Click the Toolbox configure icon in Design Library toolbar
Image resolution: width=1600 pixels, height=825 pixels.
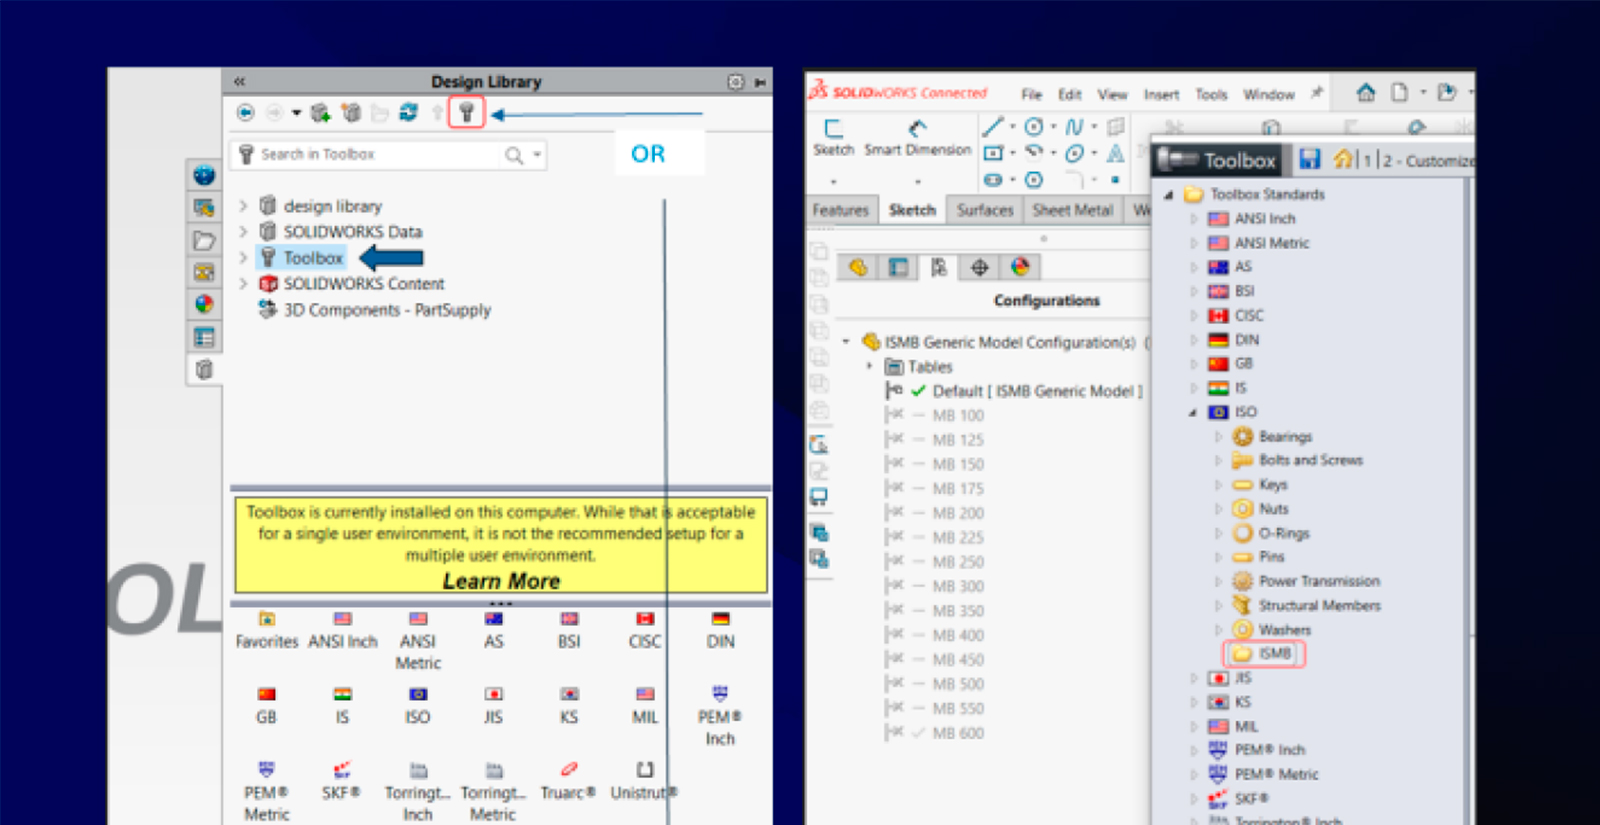click(466, 112)
